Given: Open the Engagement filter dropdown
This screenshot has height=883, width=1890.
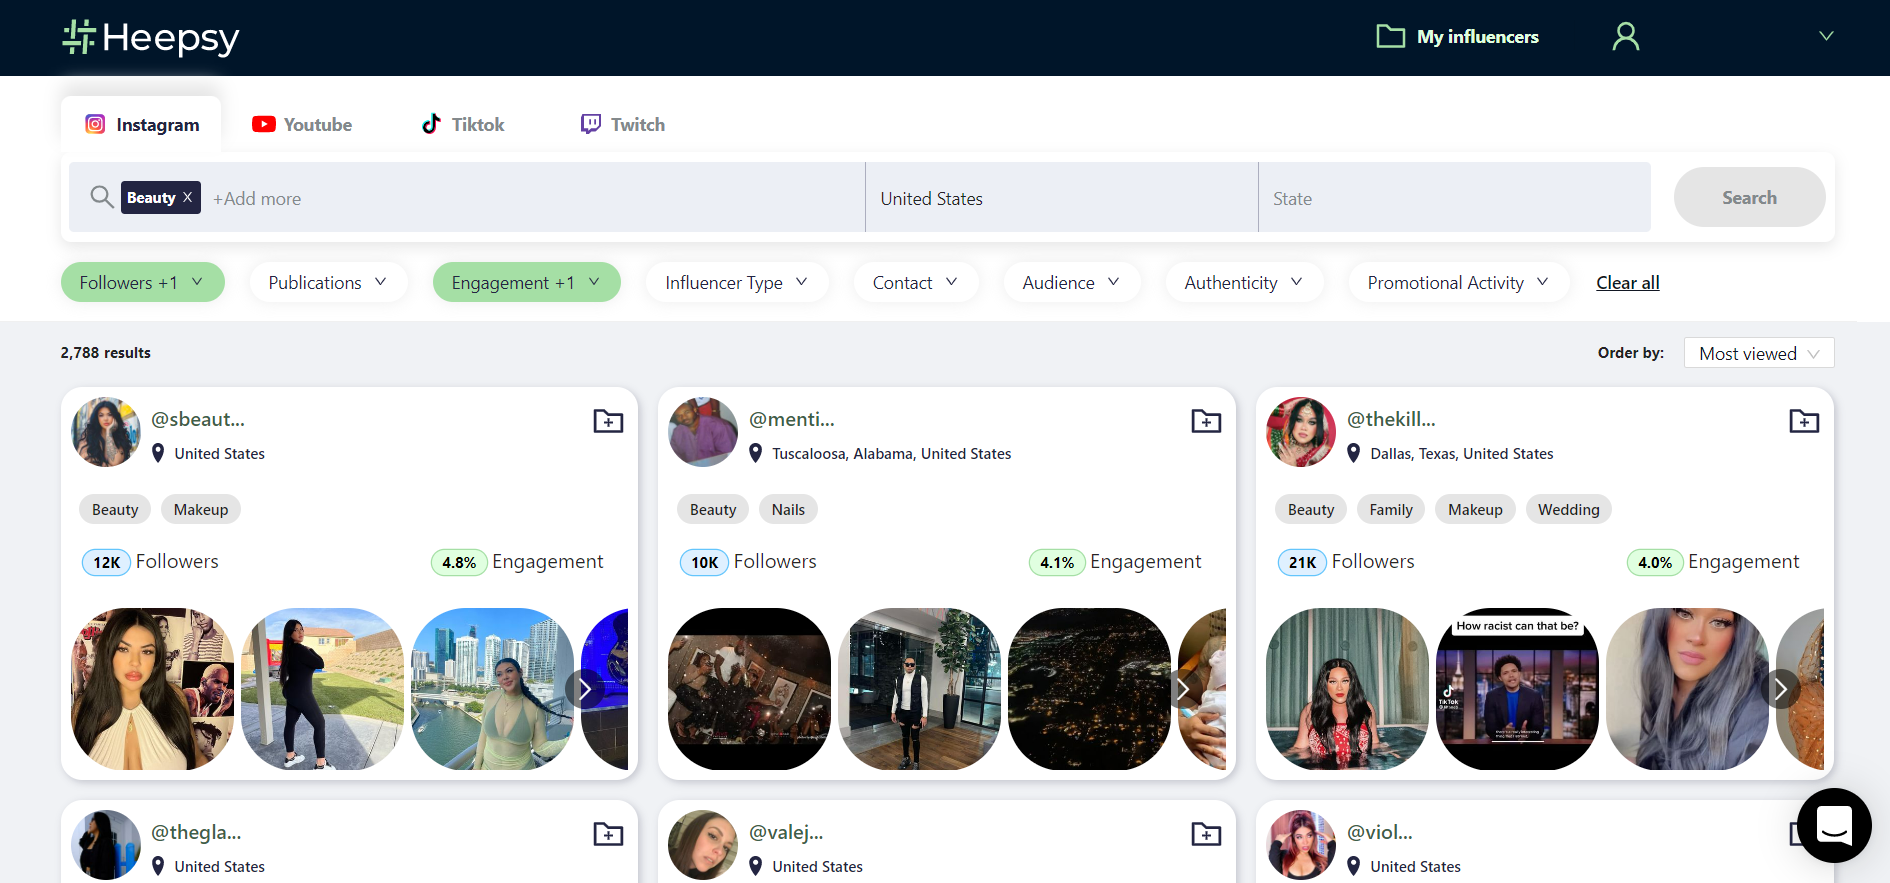Looking at the screenshot, I should click(526, 283).
